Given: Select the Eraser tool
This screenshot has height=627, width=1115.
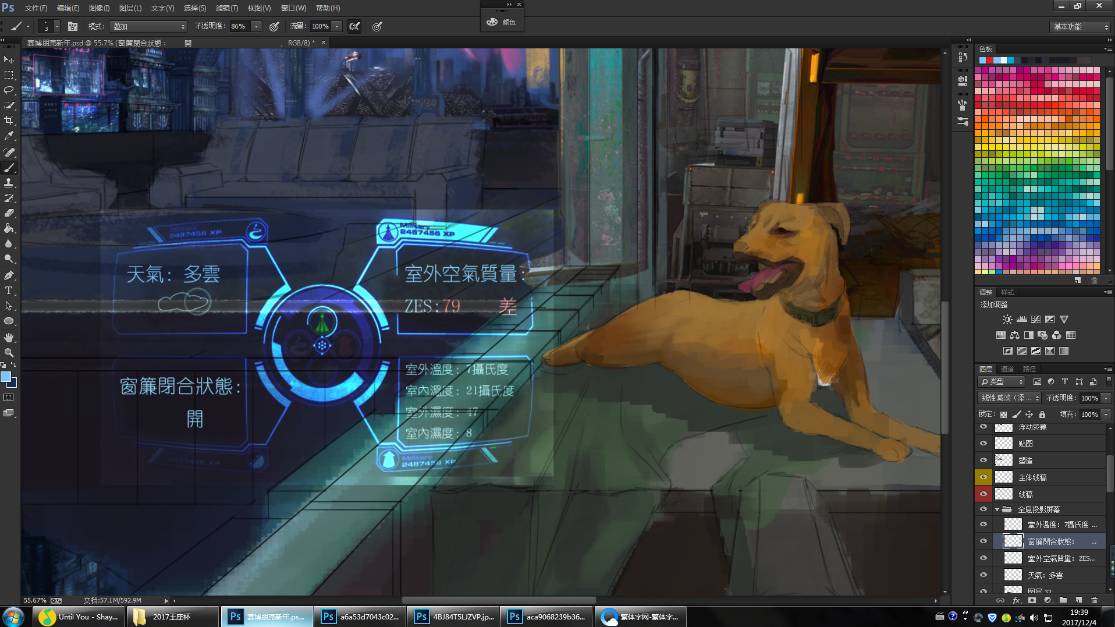Looking at the screenshot, I should [9, 213].
